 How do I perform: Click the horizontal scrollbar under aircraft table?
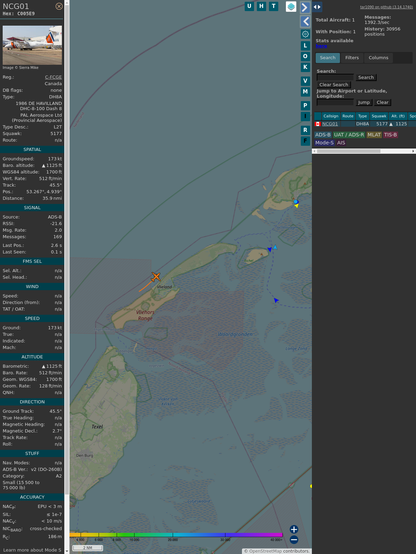pyautogui.click(x=364, y=151)
